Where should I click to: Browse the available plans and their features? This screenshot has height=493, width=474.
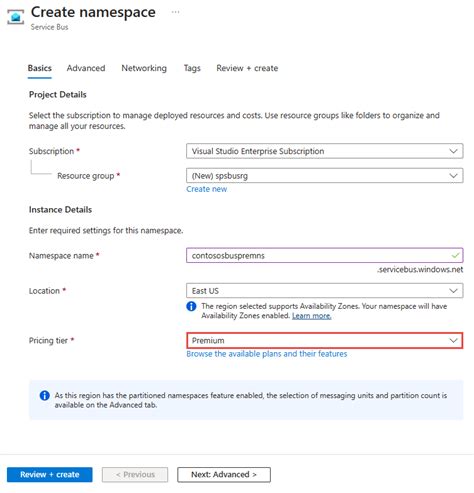click(267, 354)
